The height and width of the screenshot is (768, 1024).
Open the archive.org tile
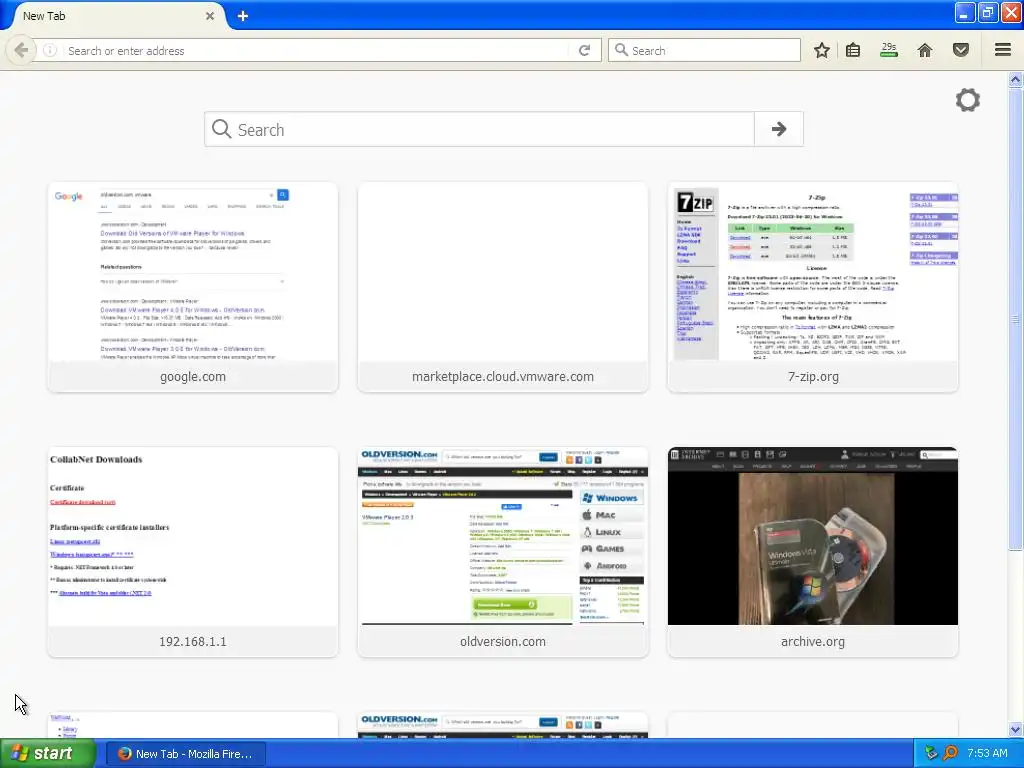point(813,552)
